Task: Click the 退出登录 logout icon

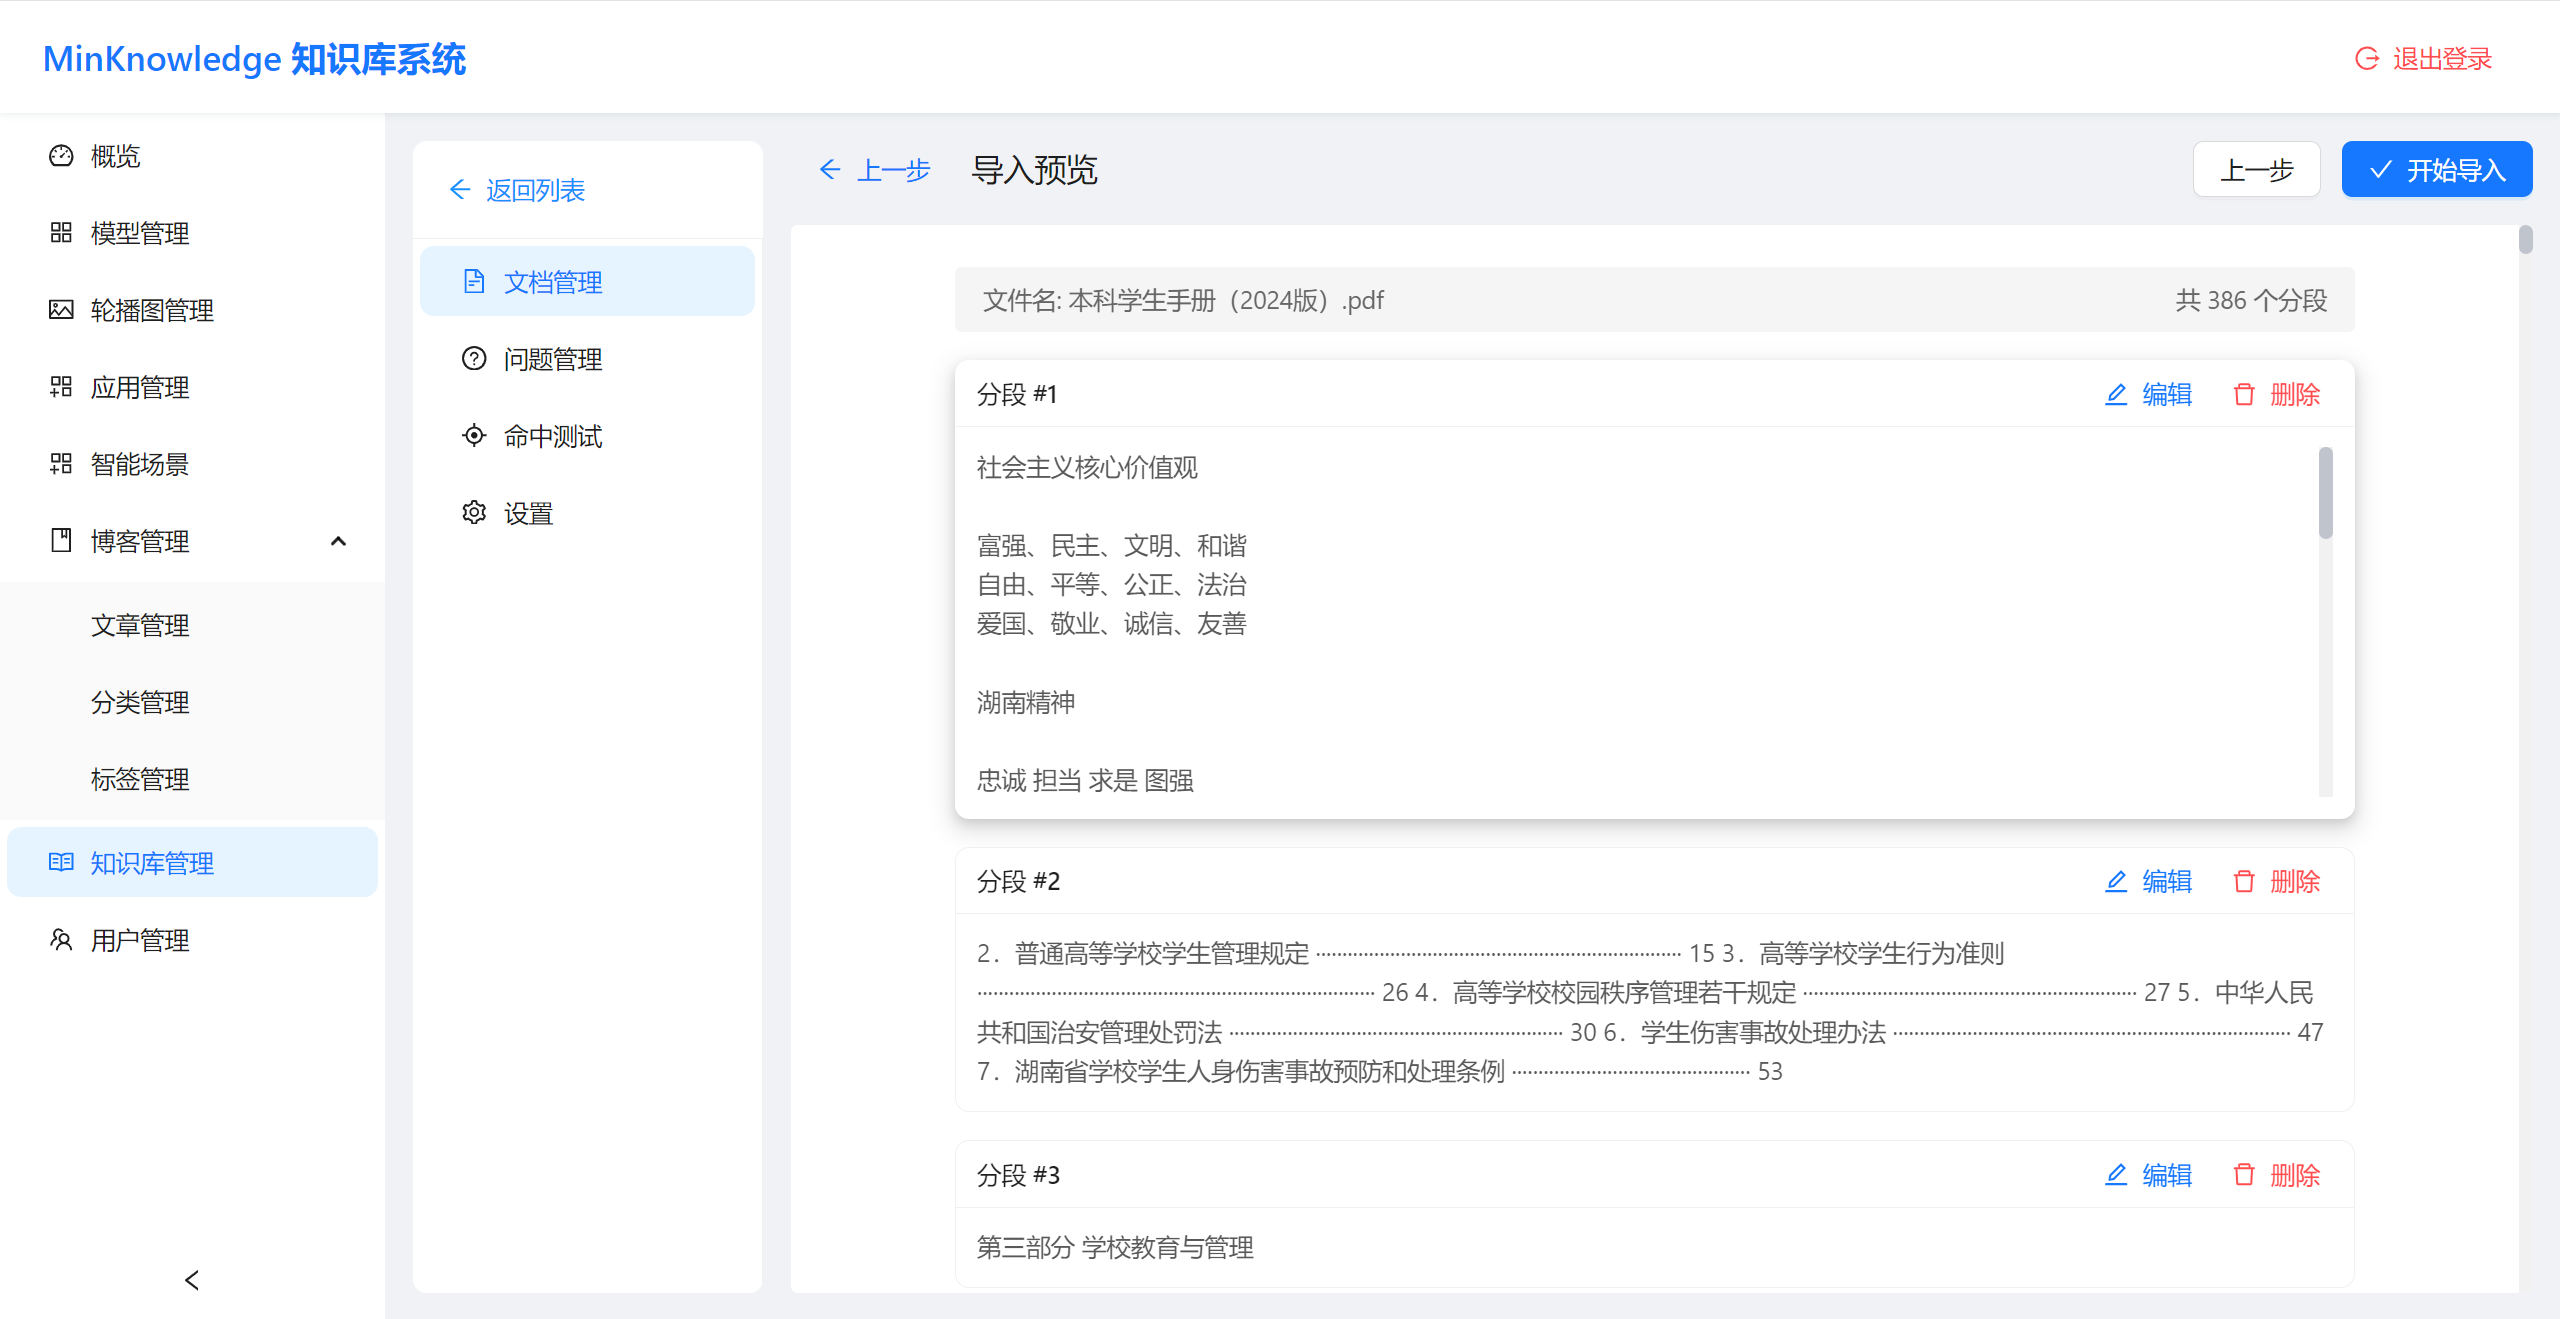Action: [2365, 58]
